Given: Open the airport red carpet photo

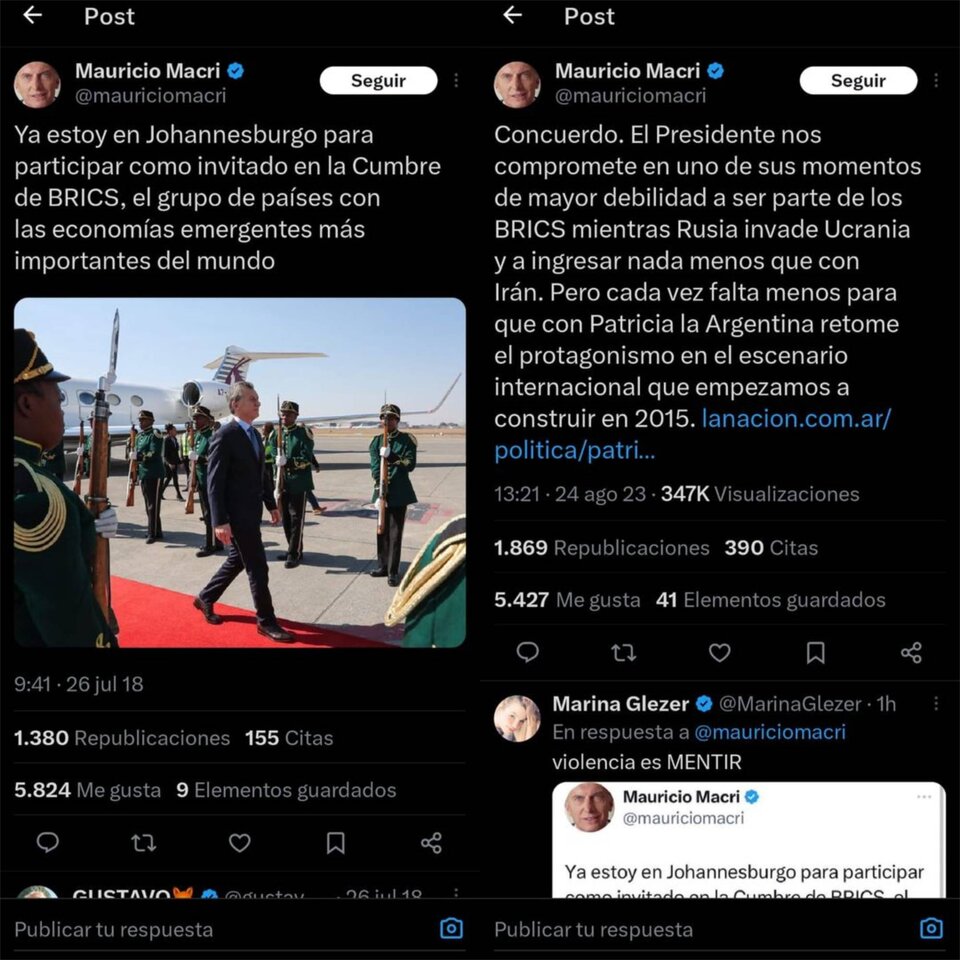Looking at the screenshot, I should point(239,473).
